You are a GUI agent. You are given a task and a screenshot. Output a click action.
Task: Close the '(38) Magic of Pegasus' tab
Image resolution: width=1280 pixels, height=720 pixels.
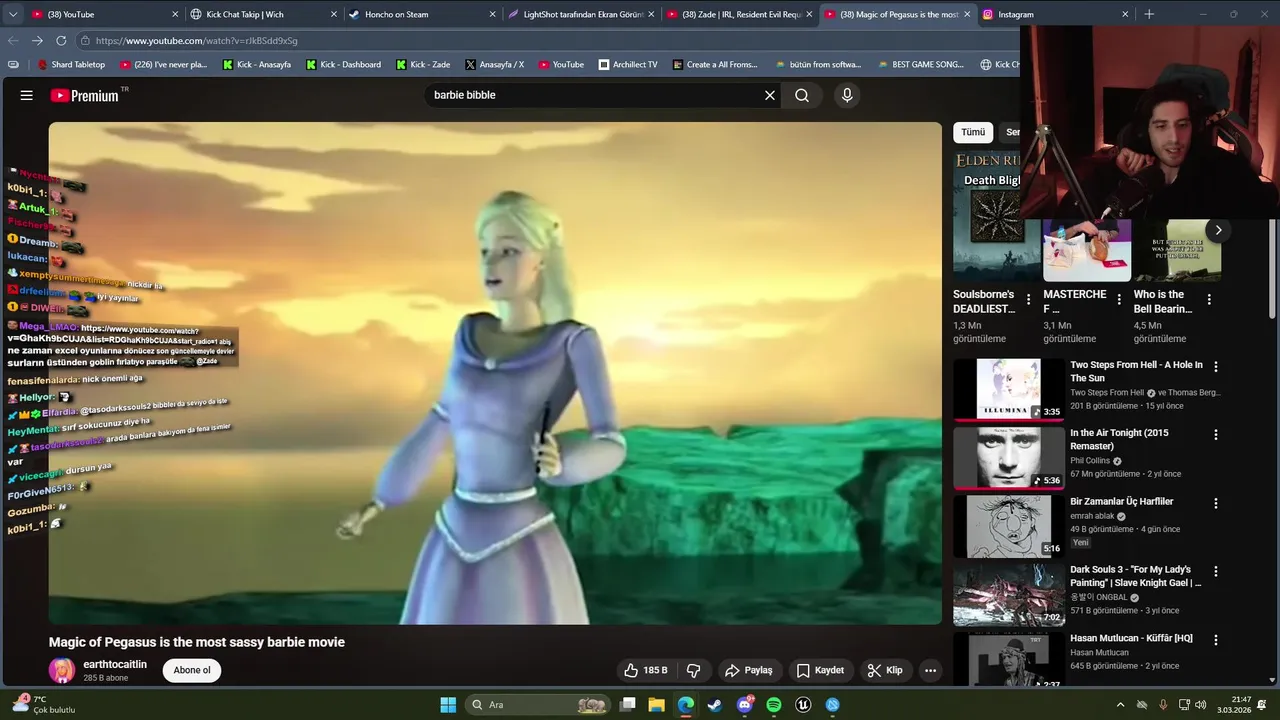967,14
